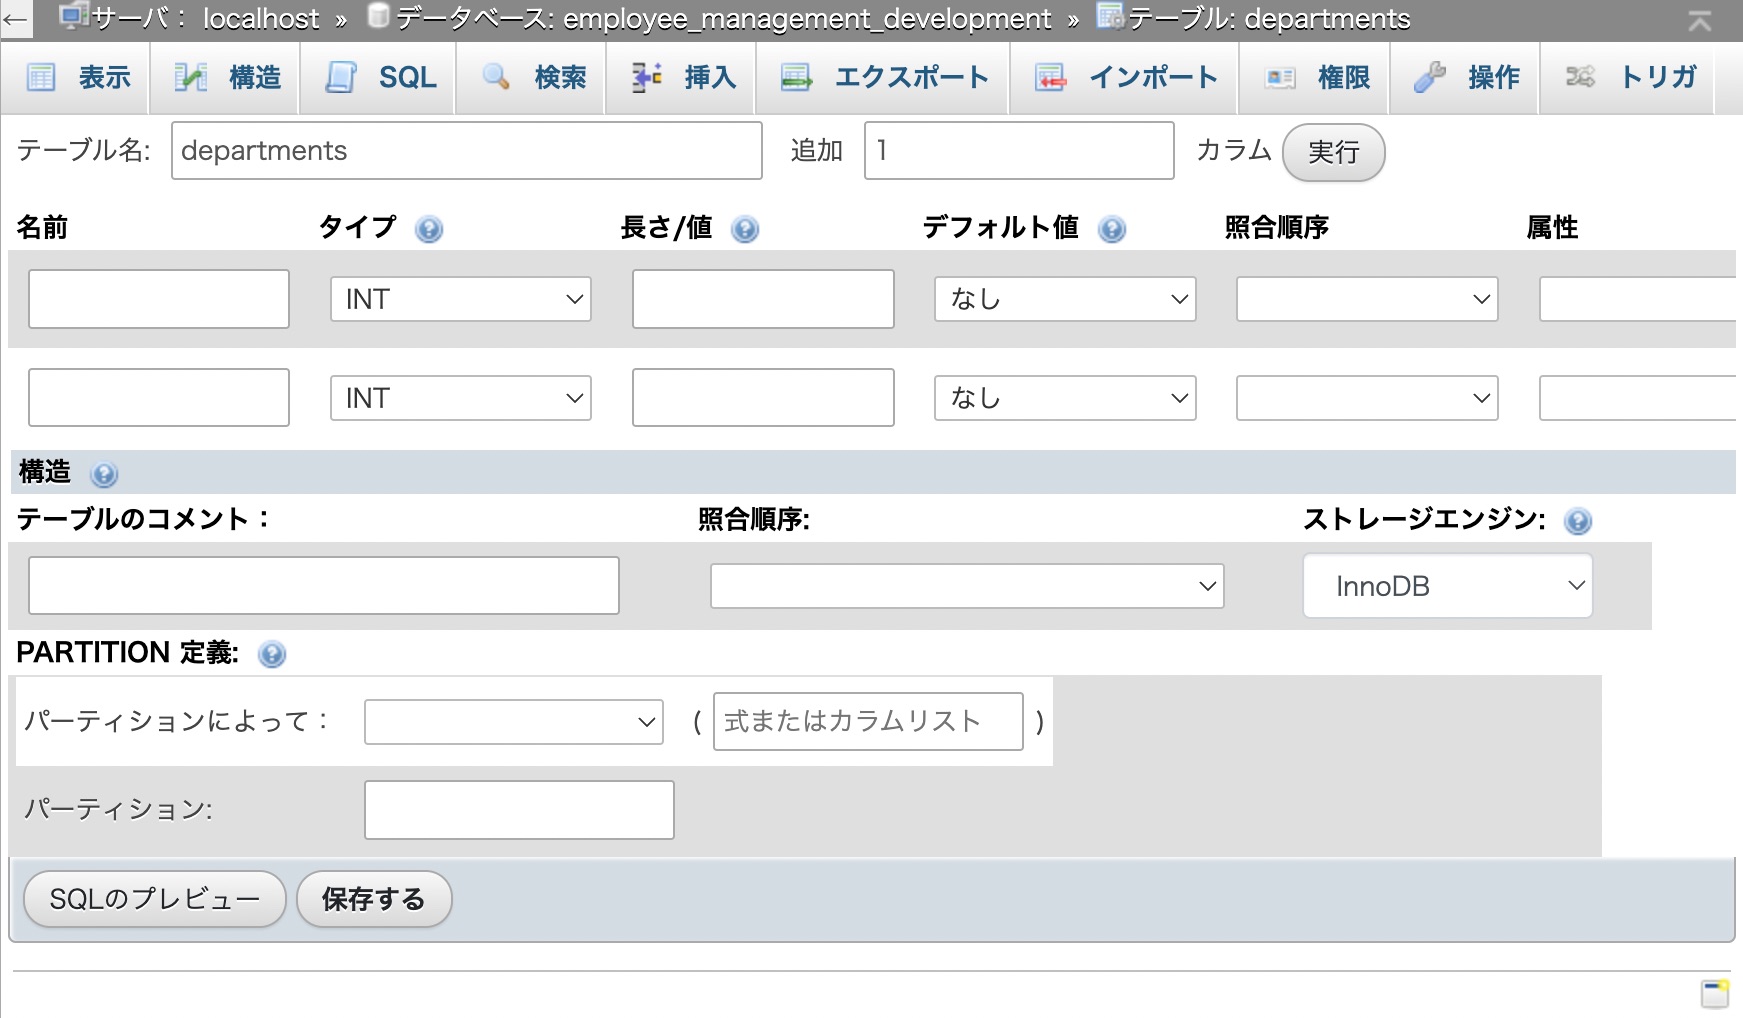Collapse the top panel with the up-arrow icon
Screen dimensions: 1743x1018
(1699, 20)
